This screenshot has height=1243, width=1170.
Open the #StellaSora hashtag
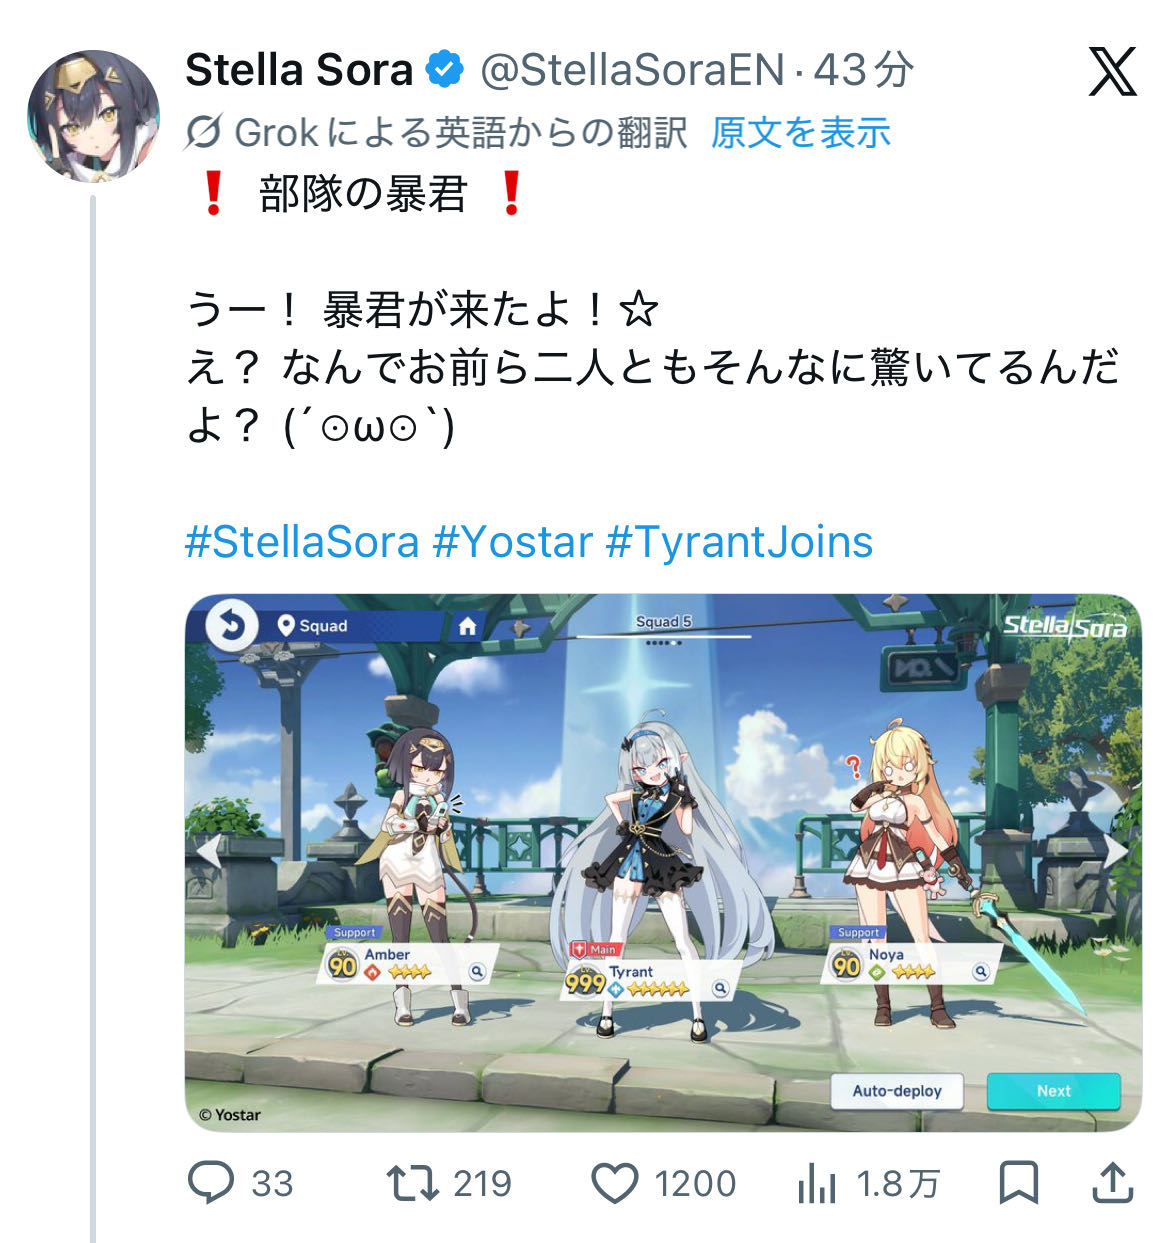(x=302, y=542)
